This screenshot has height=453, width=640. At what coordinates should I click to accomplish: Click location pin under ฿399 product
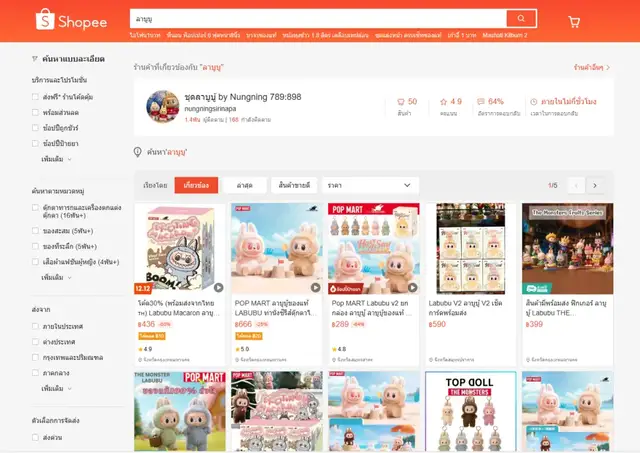click(x=528, y=360)
